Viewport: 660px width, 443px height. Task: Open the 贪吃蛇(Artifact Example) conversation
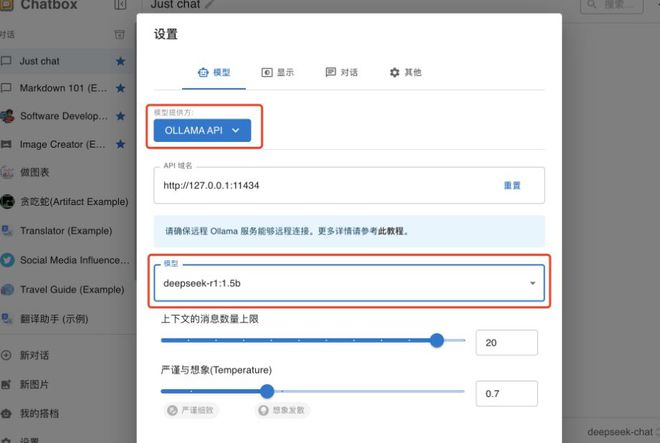click(x=67, y=202)
